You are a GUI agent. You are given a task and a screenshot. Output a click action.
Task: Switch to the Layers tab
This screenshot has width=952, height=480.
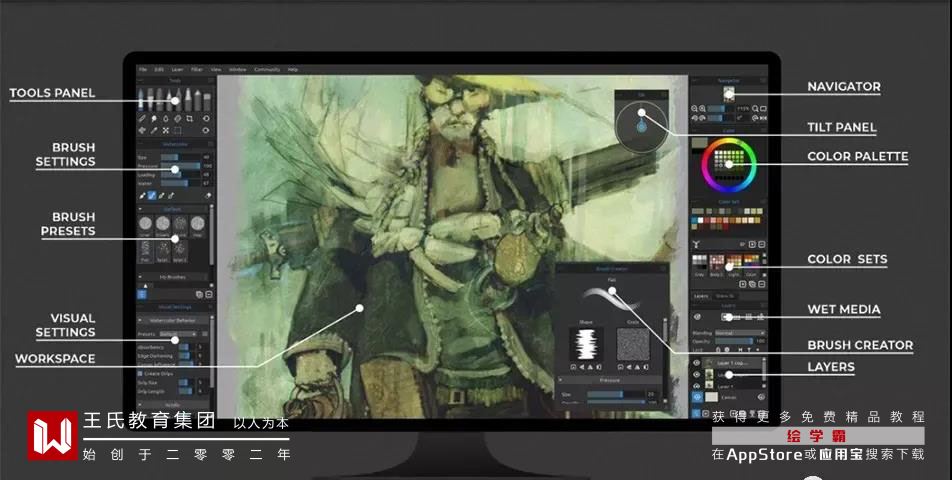click(x=701, y=296)
